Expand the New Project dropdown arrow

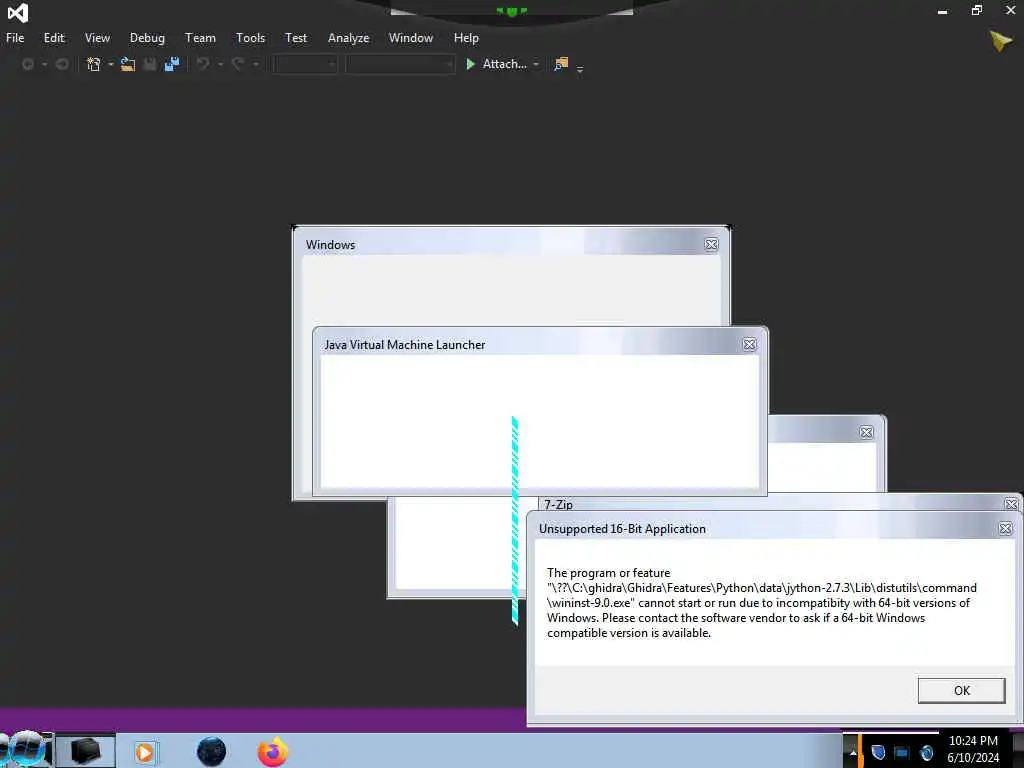point(110,64)
